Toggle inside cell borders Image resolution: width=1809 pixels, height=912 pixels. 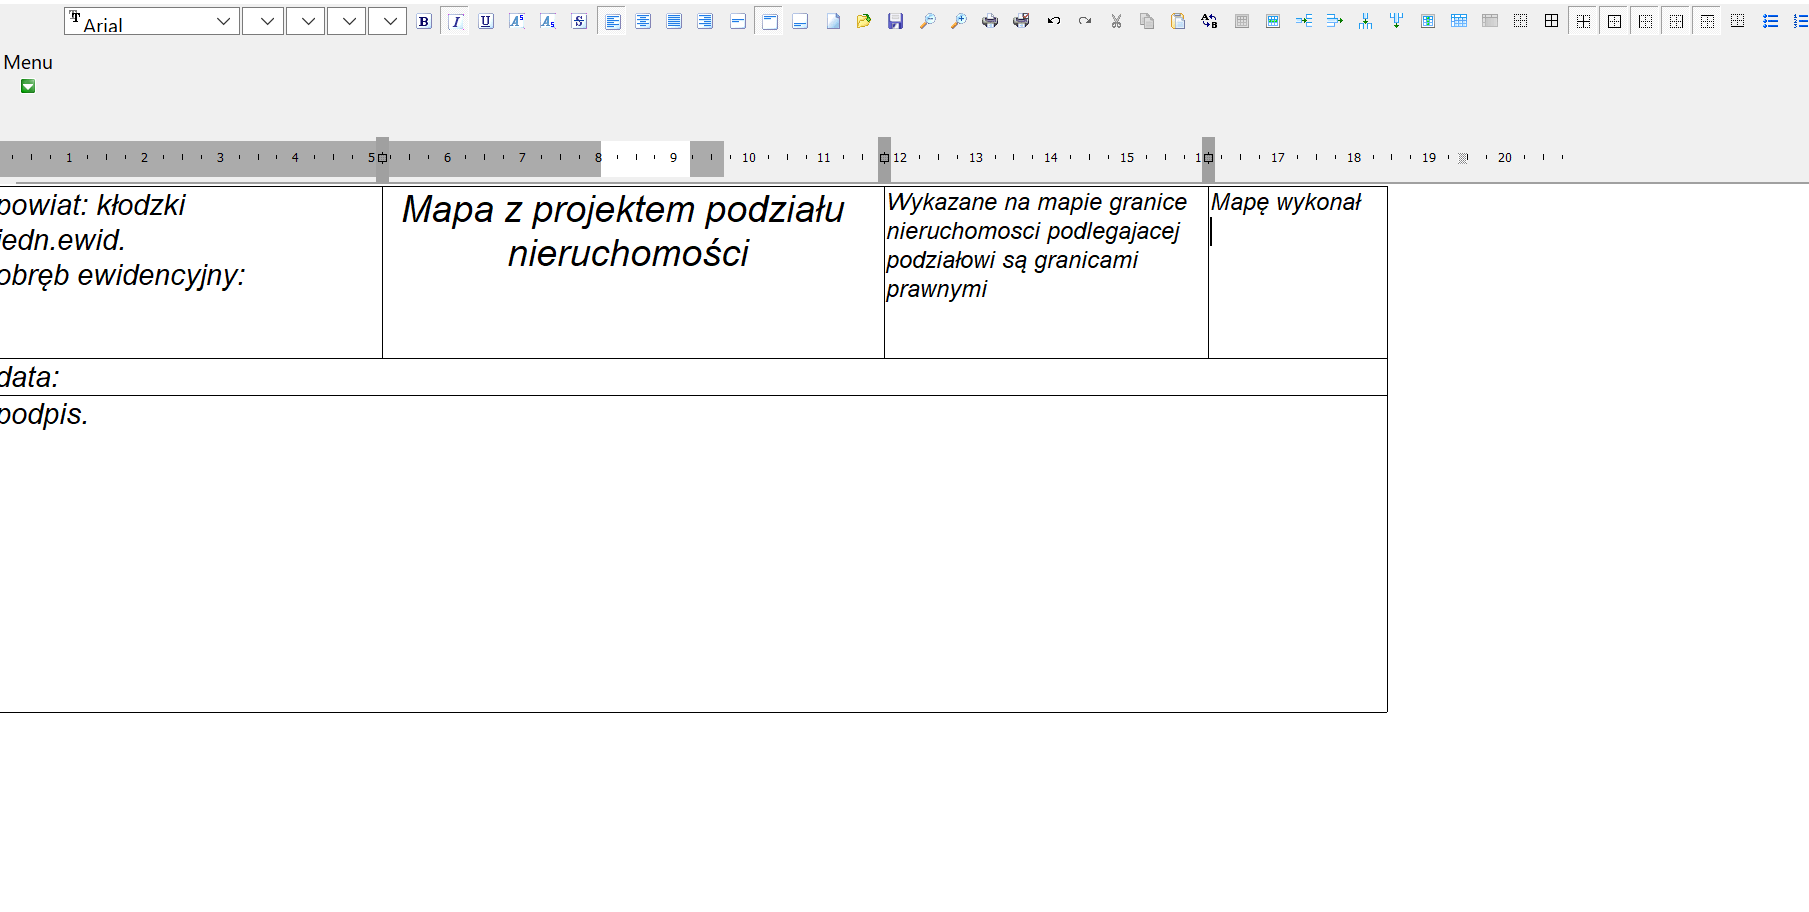tap(1583, 21)
